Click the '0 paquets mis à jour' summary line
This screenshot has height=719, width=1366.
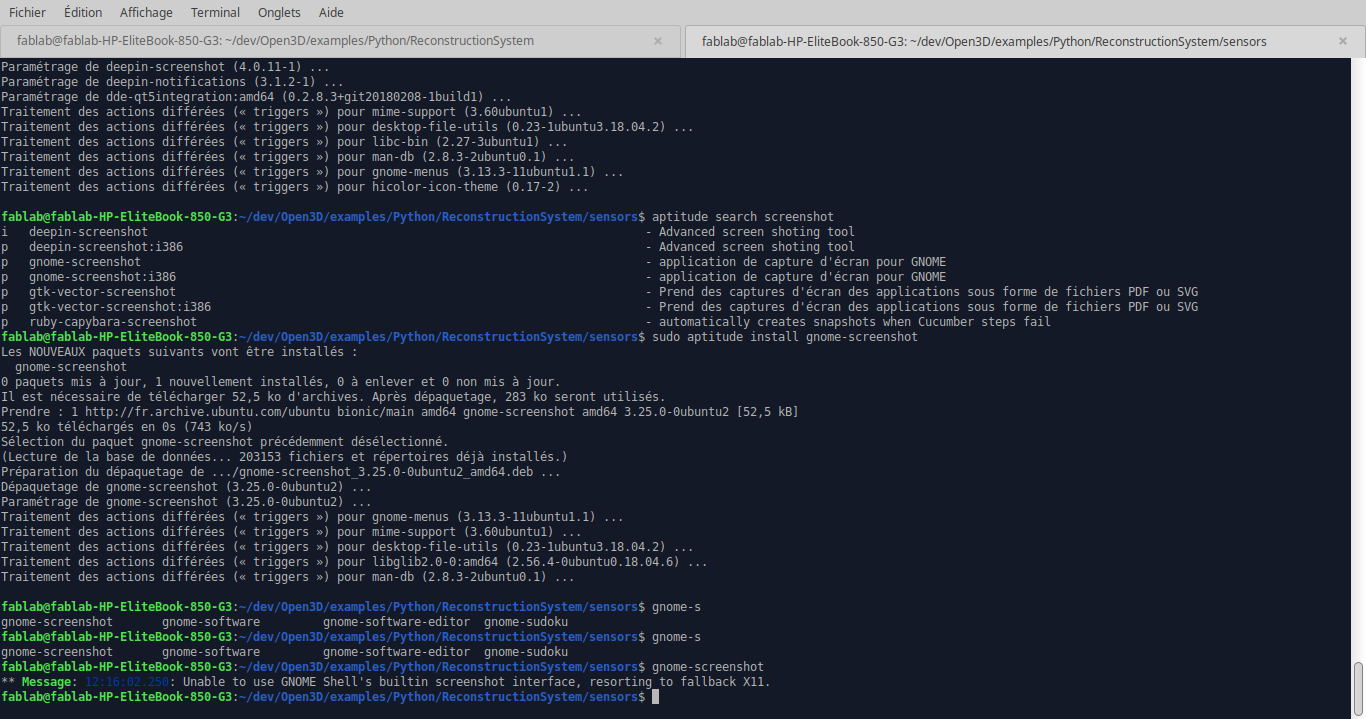pos(281,382)
